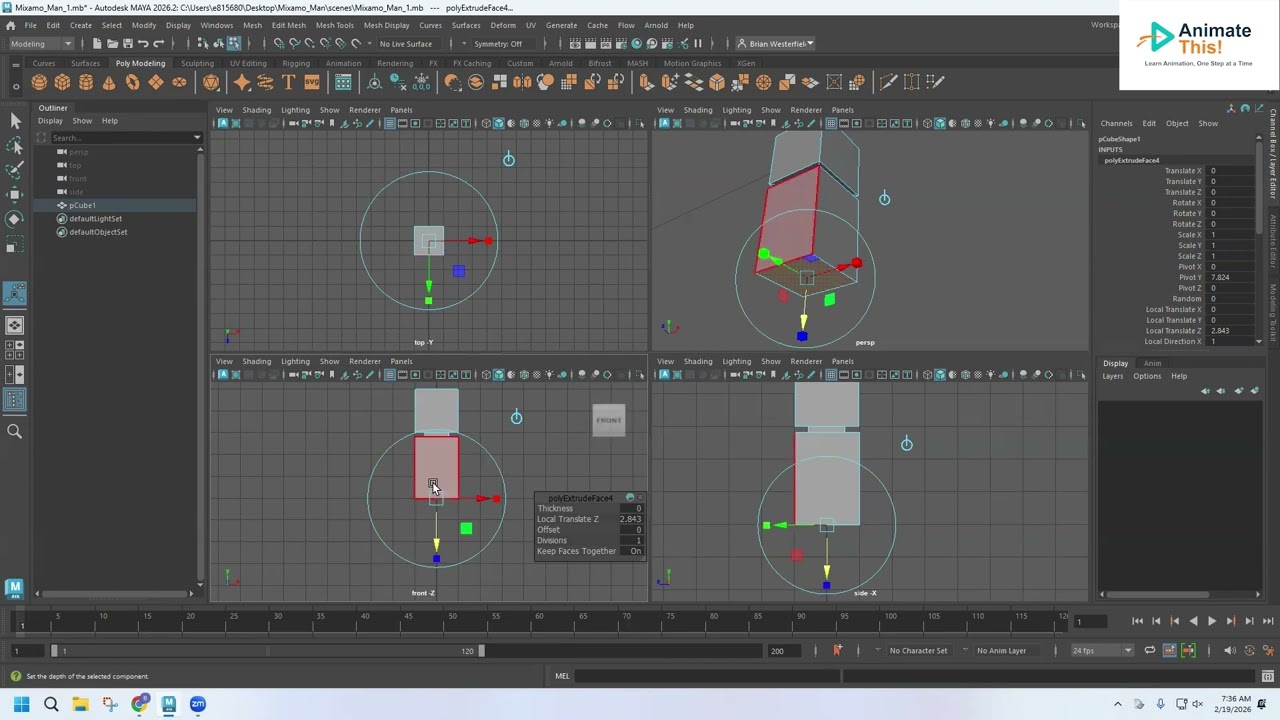This screenshot has height=720, width=1280.
Task: Open Chrome from the Windows taskbar
Action: [x=139, y=704]
